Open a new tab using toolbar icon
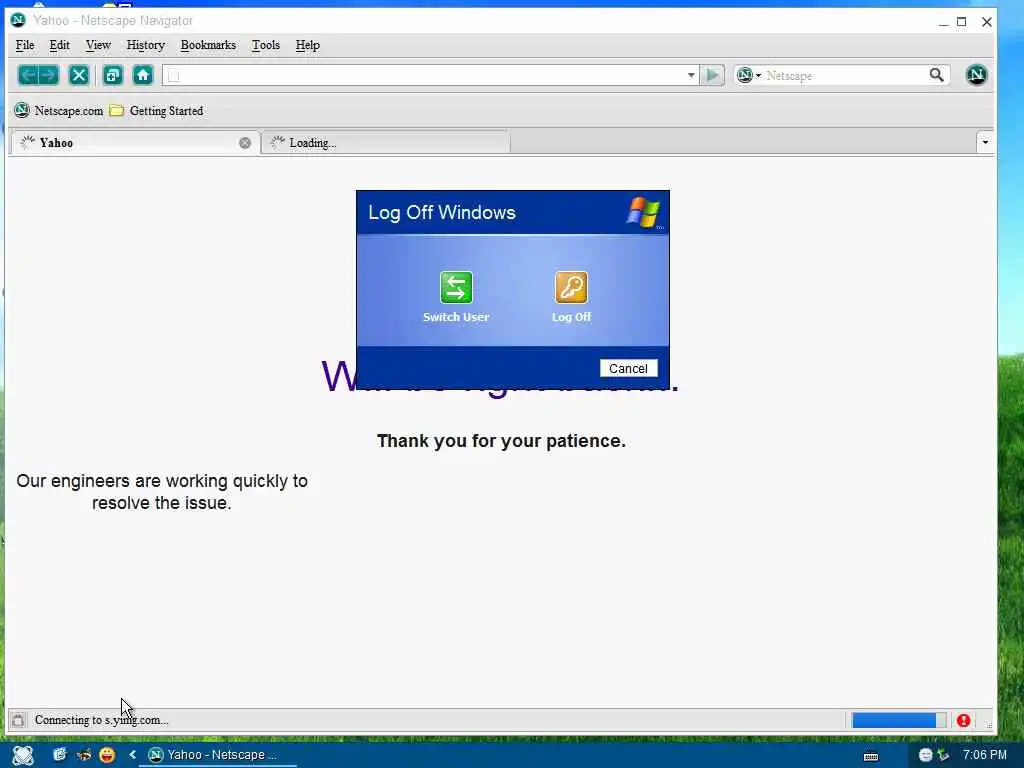The width and height of the screenshot is (1024, 768). [113, 75]
